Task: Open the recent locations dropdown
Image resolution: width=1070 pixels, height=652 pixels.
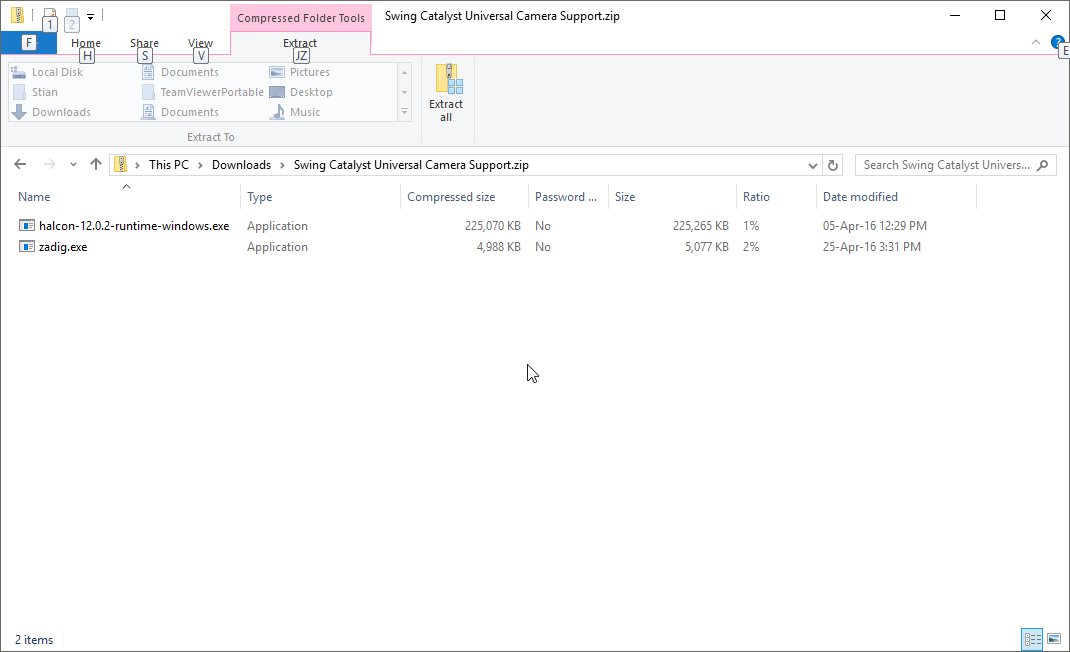Action: pyautogui.click(x=73, y=165)
